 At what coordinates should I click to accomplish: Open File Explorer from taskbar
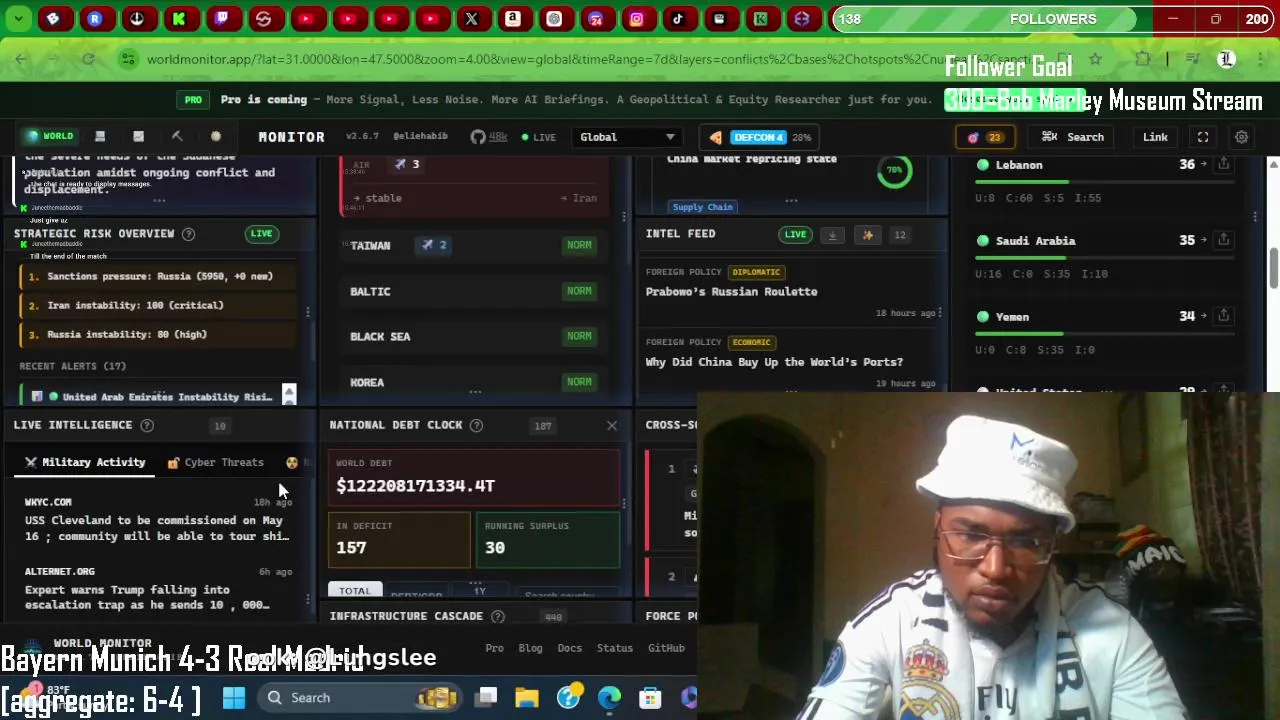coord(527,698)
